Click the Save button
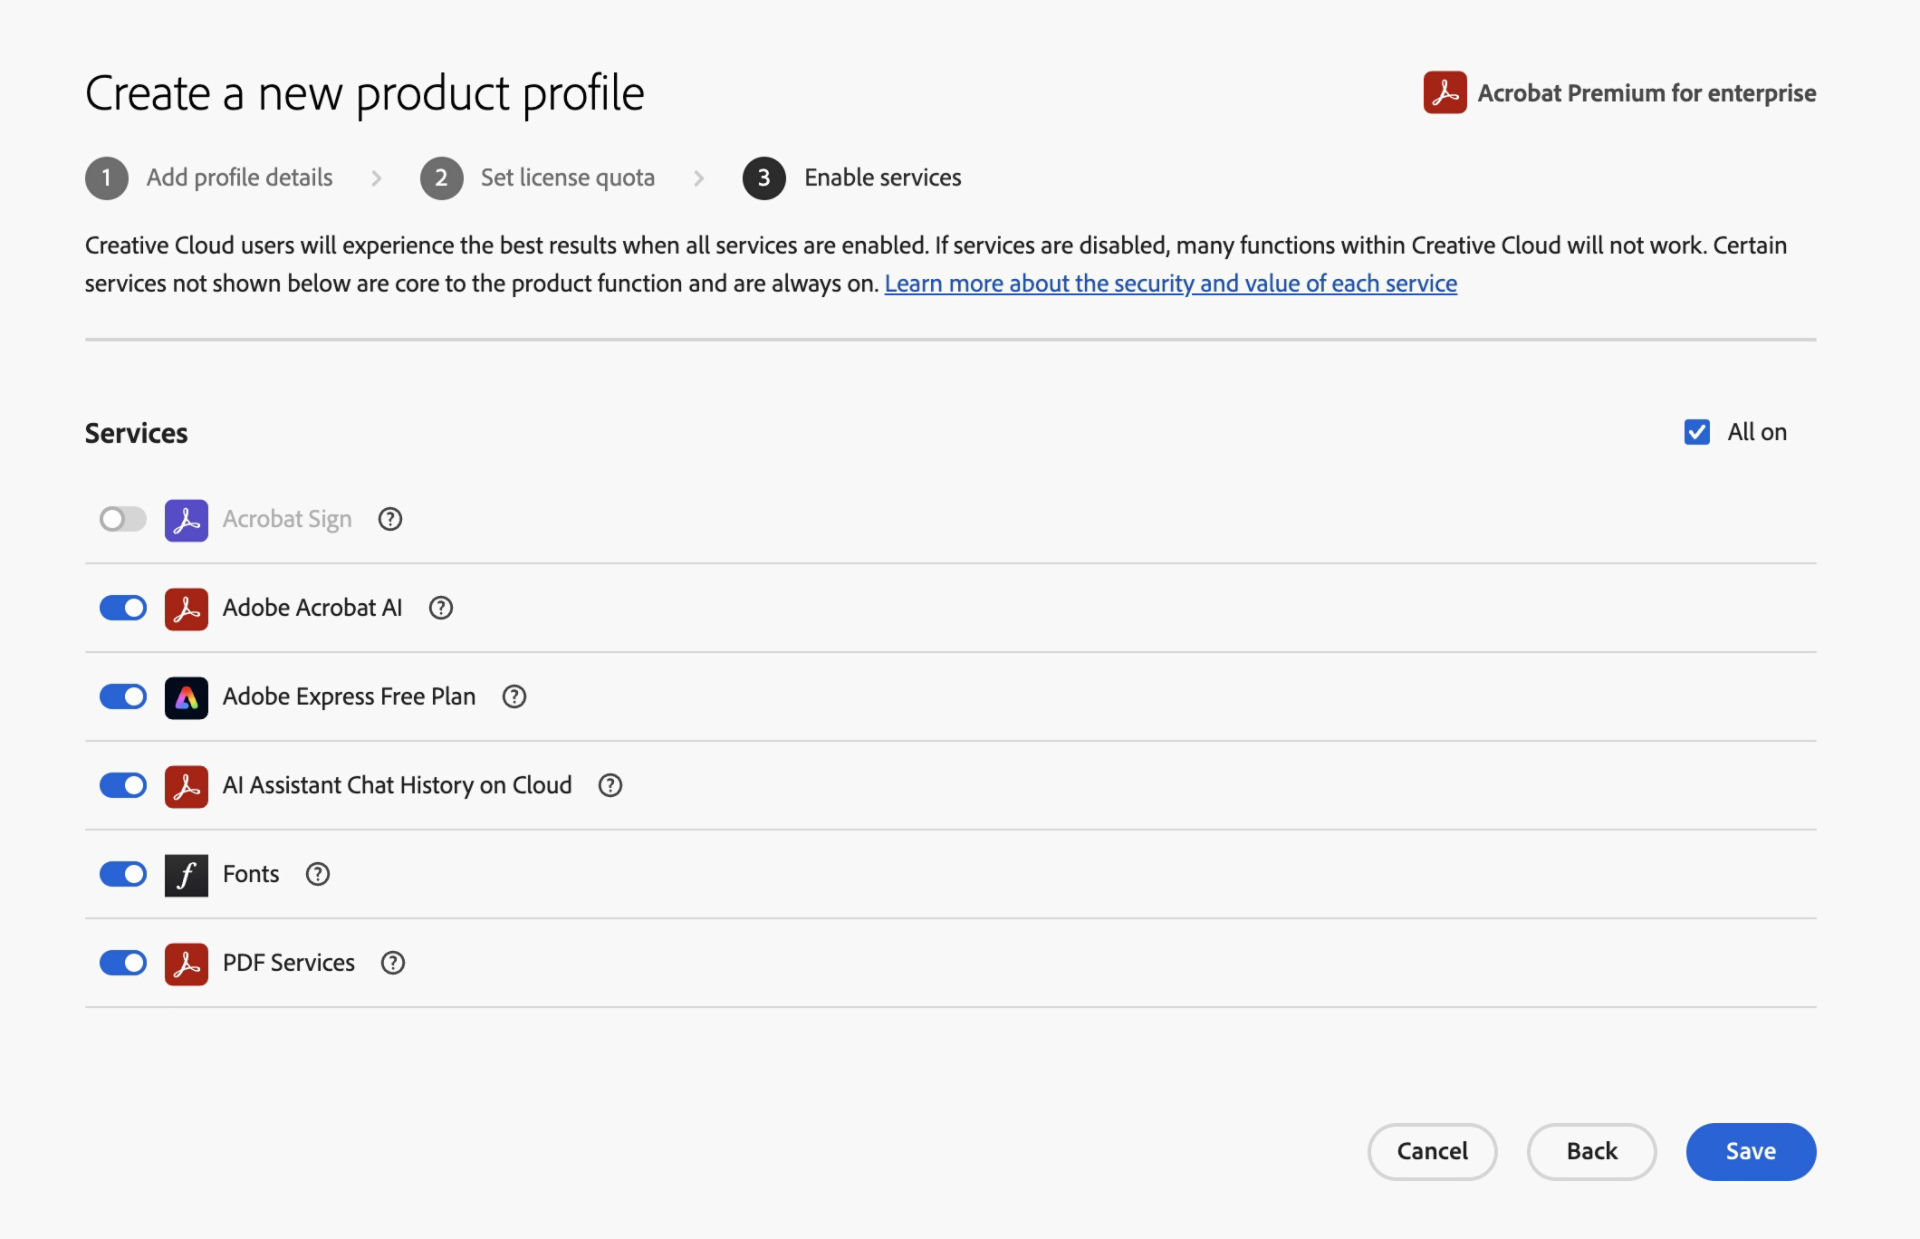Viewport: 1920px width, 1239px height. pyautogui.click(x=1751, y=1152)
